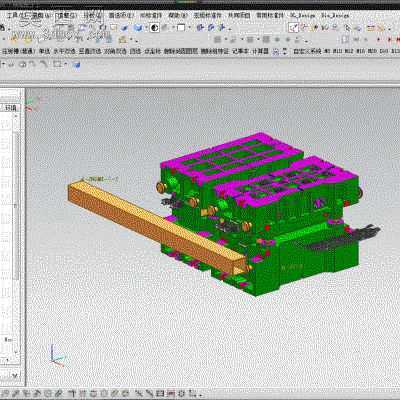
Task: Click the blue shaded cube rendering icon
Action: (137, 28)
